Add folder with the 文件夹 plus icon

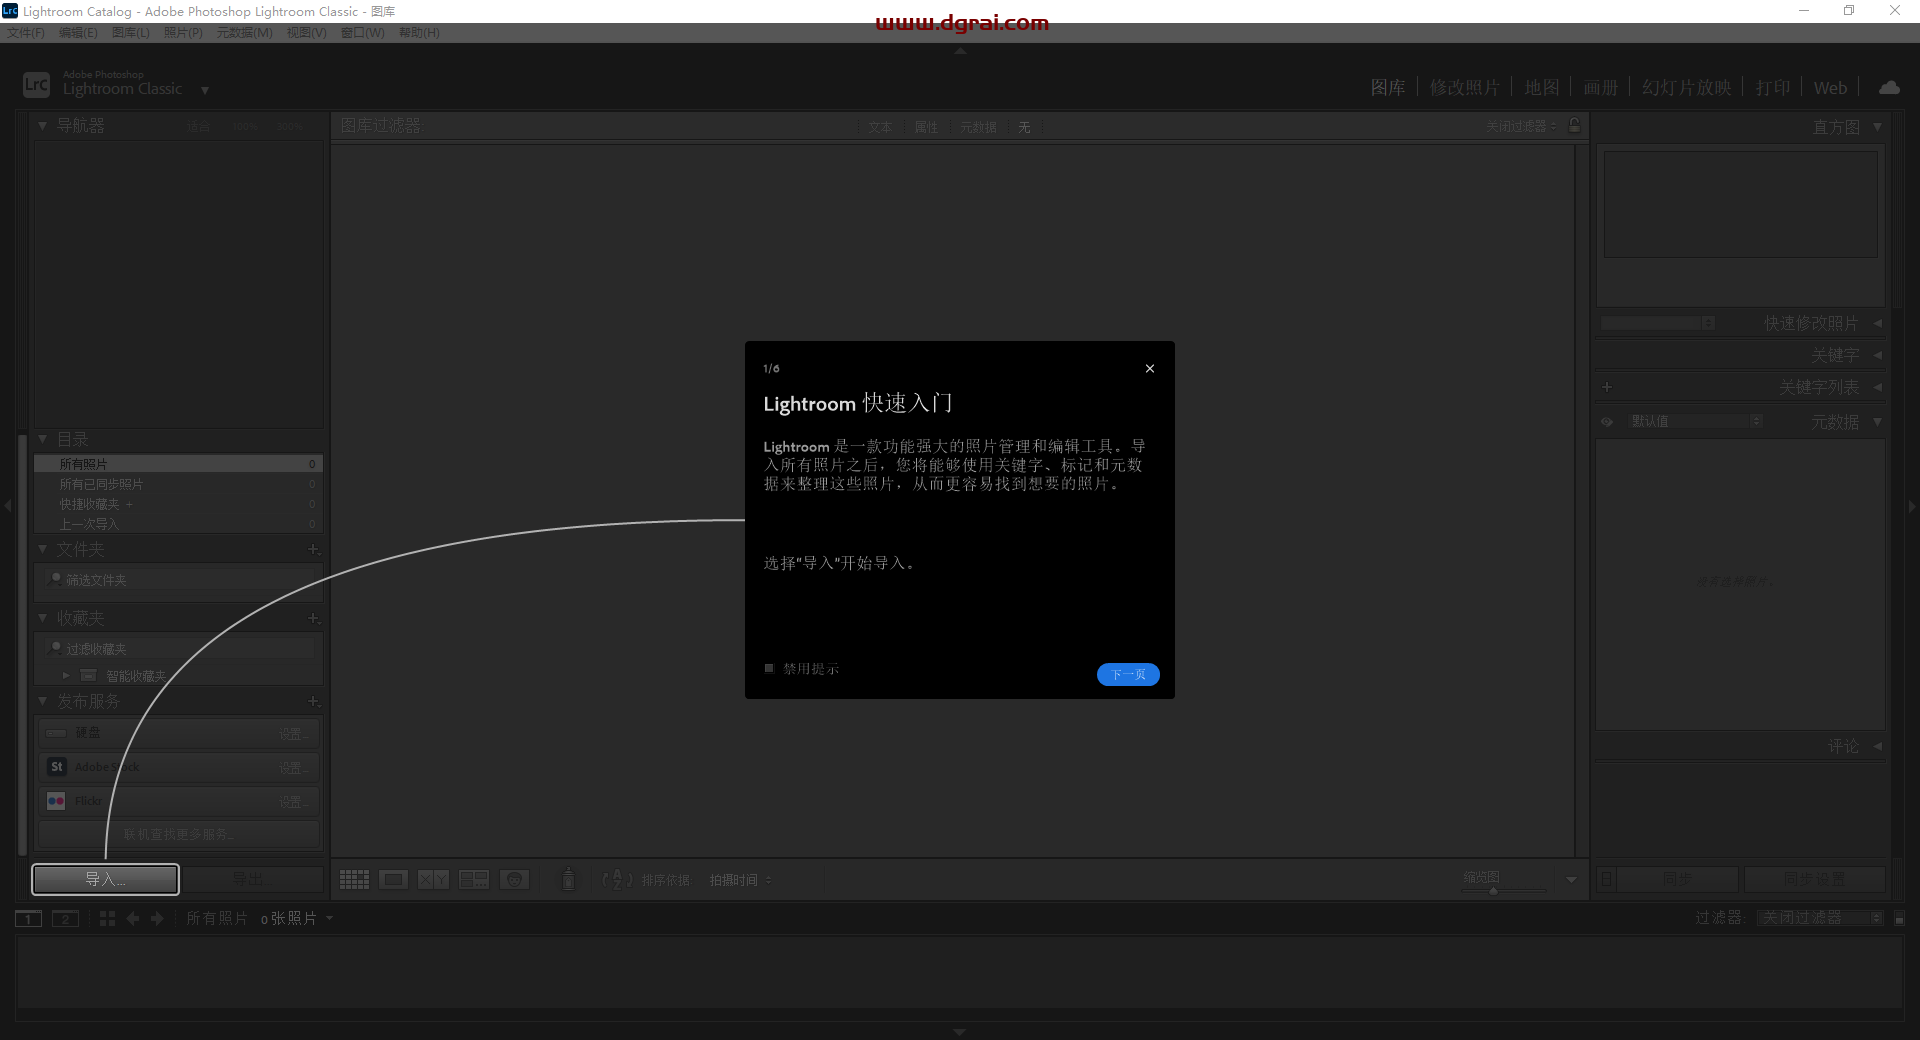tap(313, 549)
